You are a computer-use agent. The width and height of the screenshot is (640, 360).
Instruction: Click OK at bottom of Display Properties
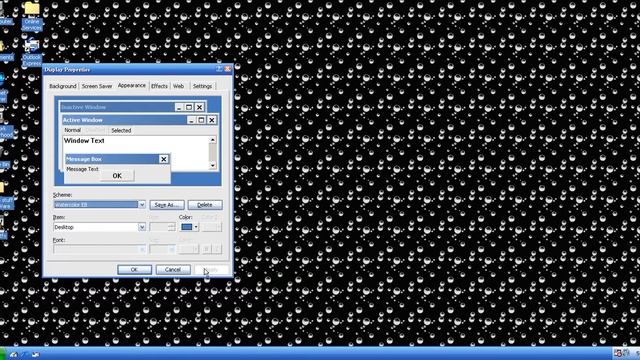coord(134,269)
